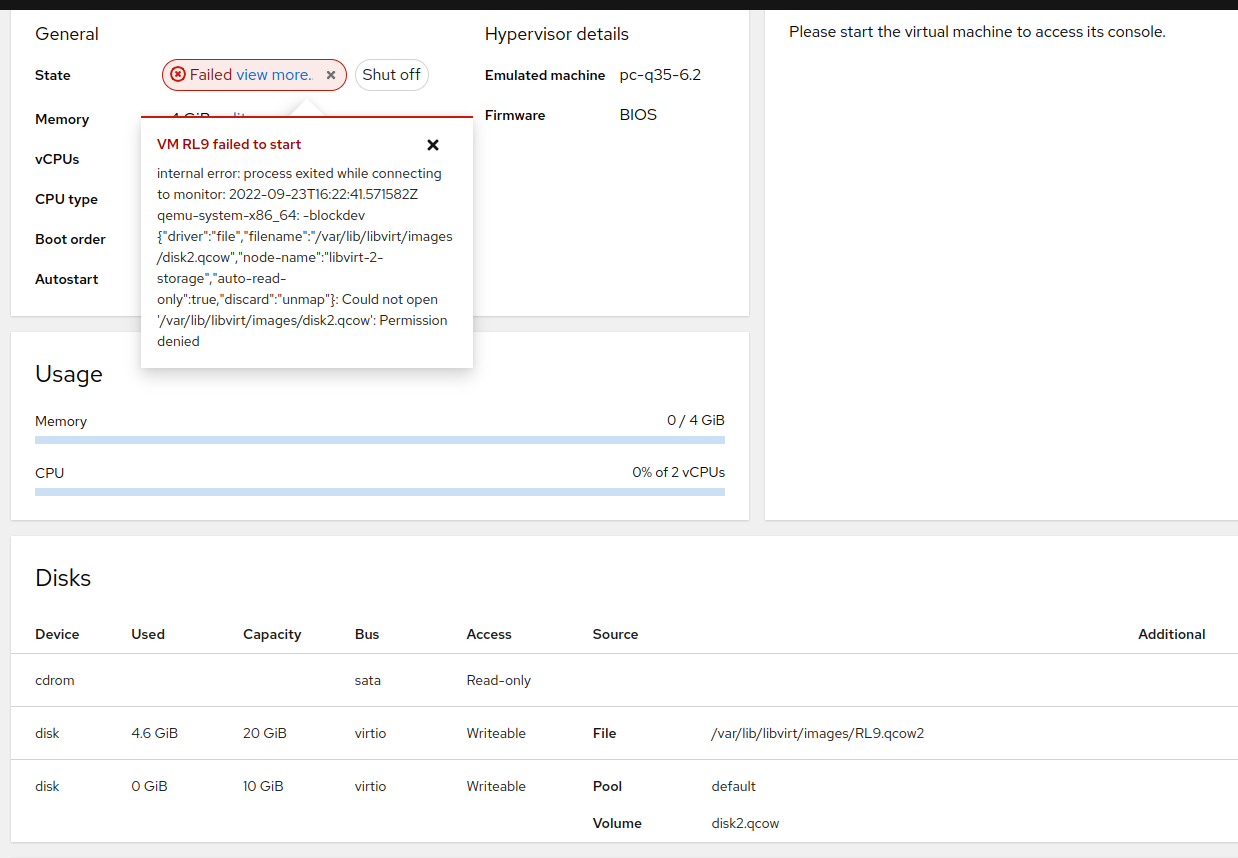Click the vCPUs field
The image size is (1238, 858).
pos(55,159)
